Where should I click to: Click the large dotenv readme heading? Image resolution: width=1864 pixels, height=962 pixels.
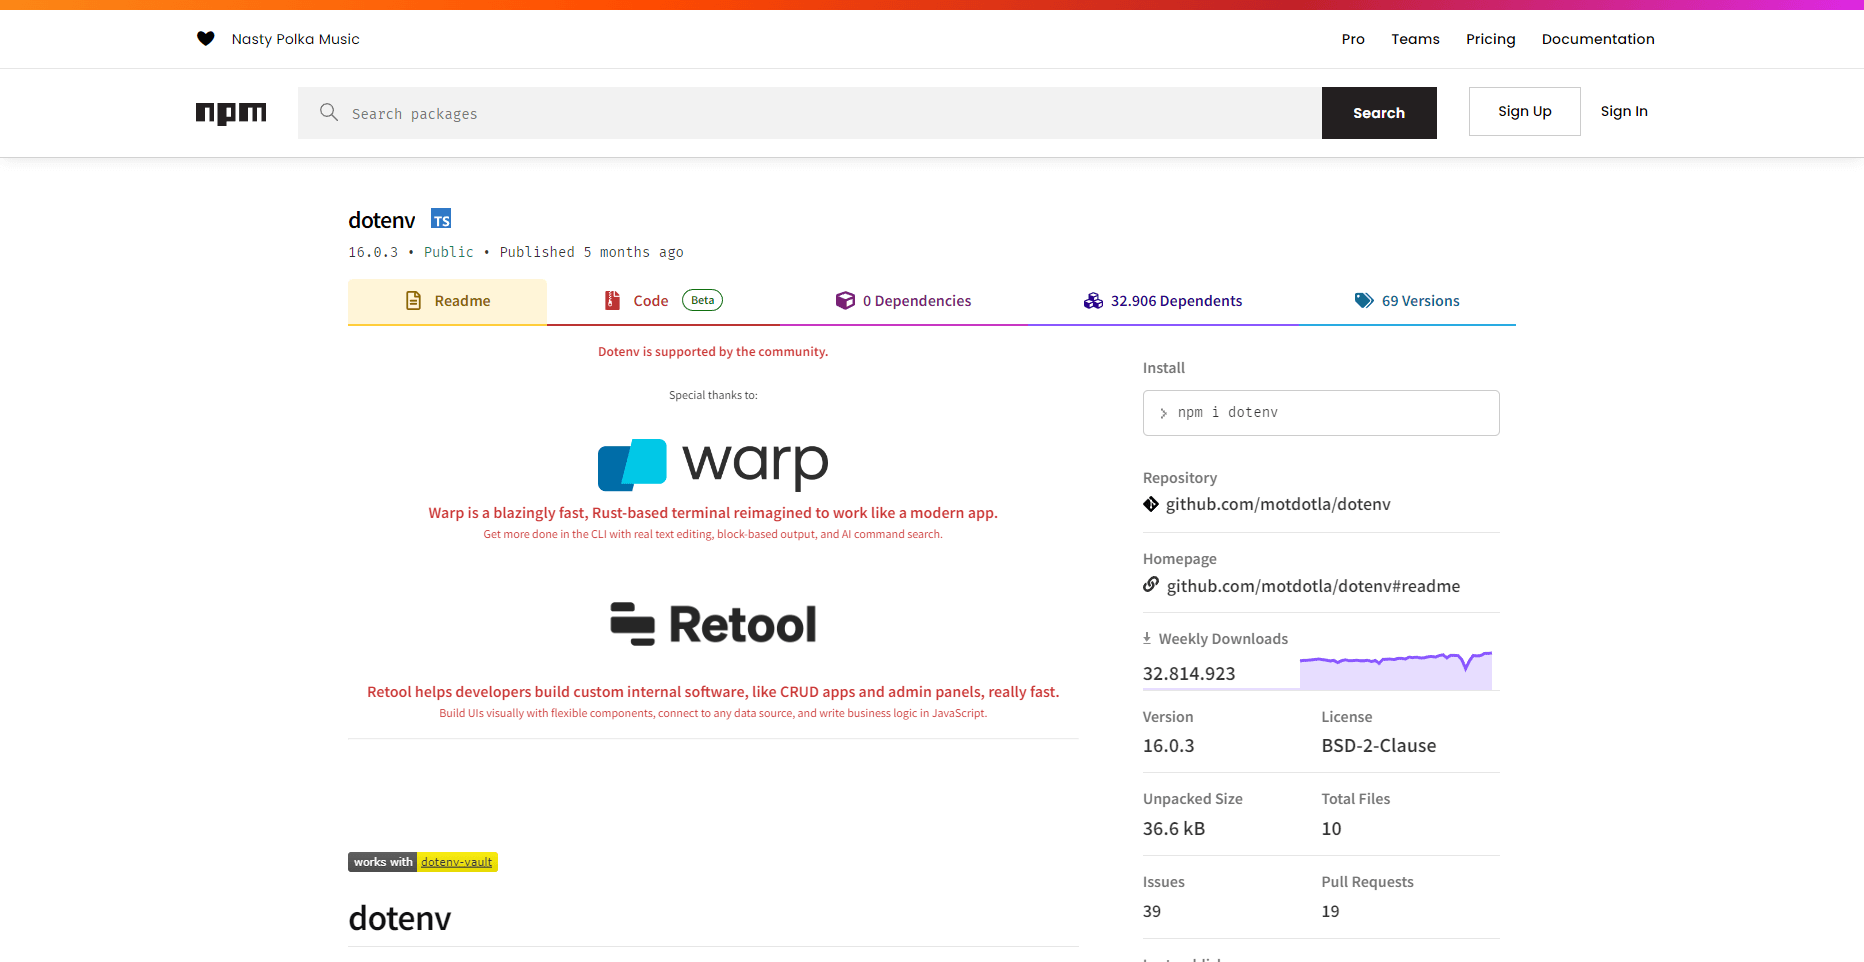[399, 918]
